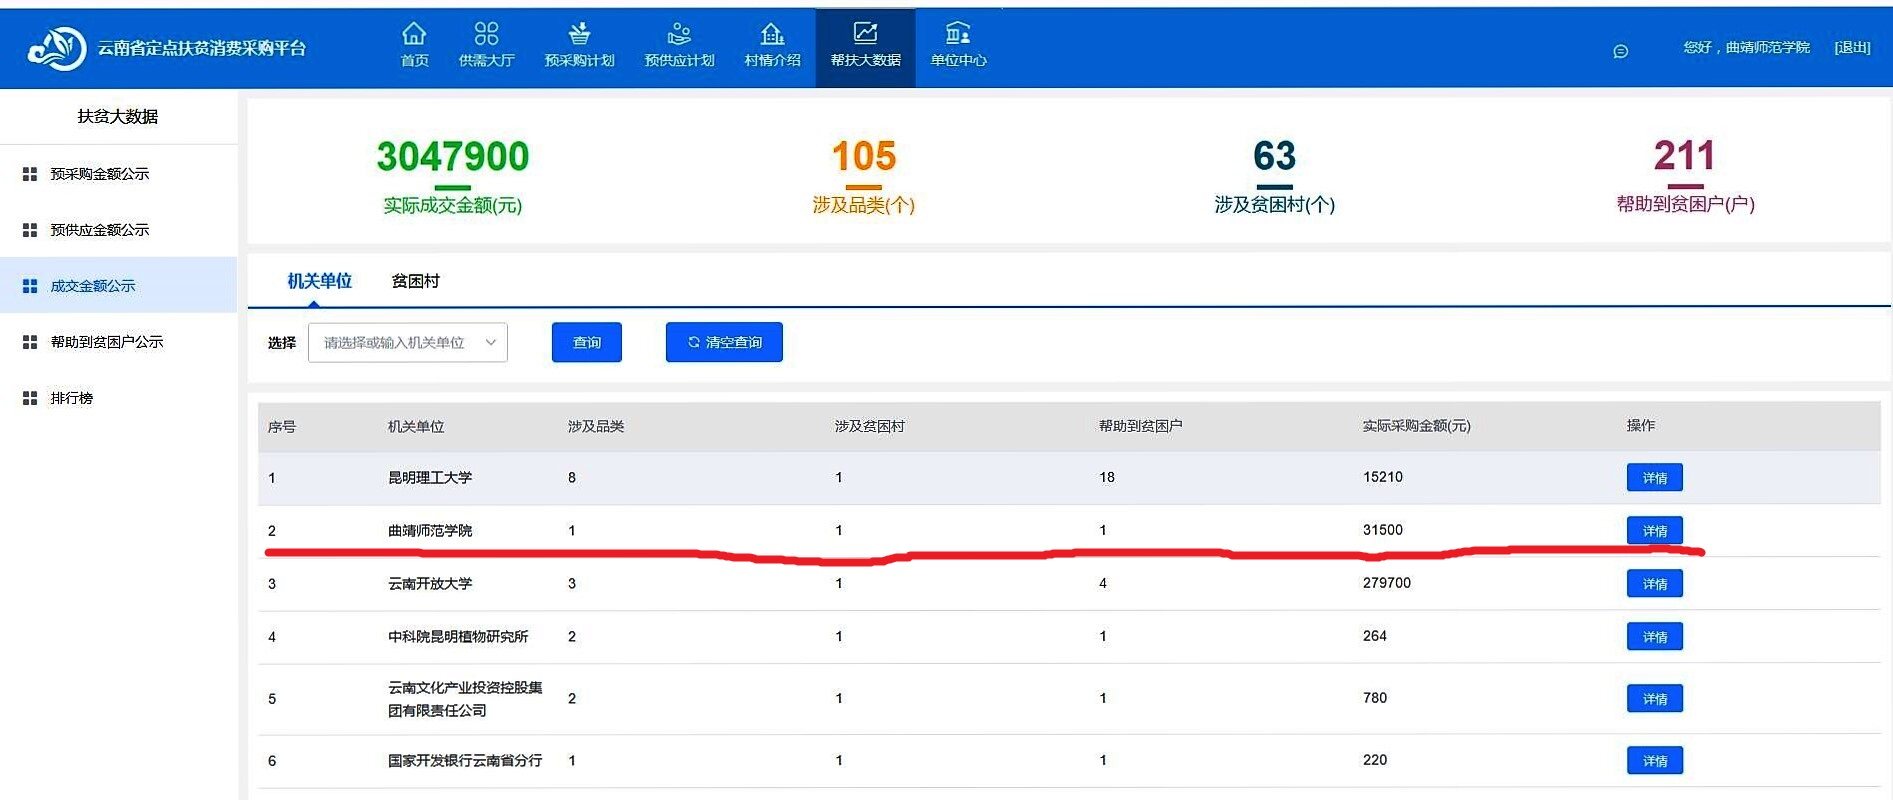This screenshot has width=1893, height=800.
Task: Open 预采购计划 basket icon
Action: [x=579, y=34]
